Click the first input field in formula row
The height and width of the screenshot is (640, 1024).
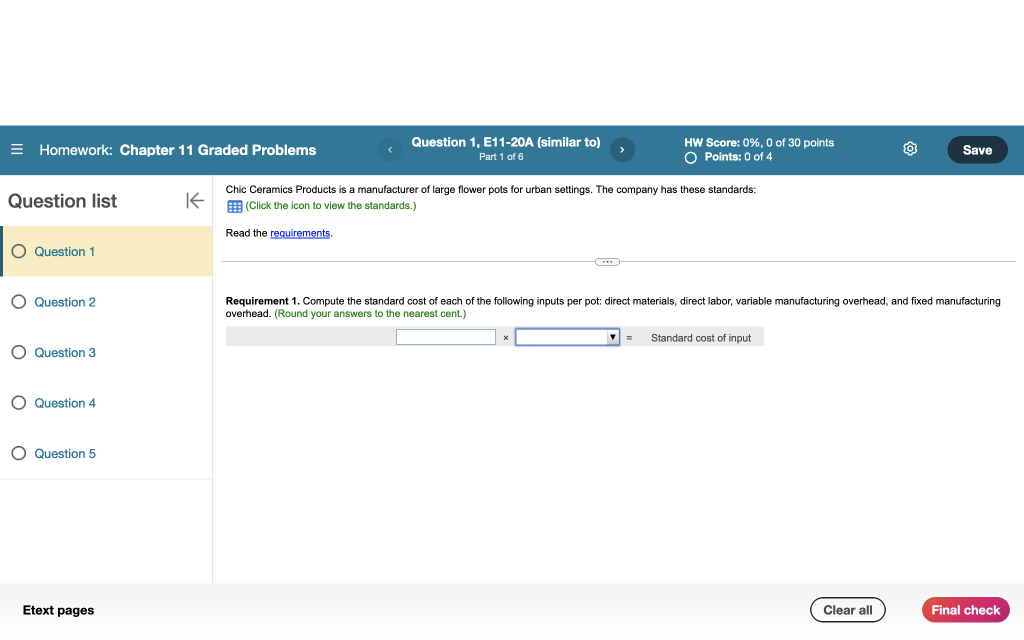446,337
